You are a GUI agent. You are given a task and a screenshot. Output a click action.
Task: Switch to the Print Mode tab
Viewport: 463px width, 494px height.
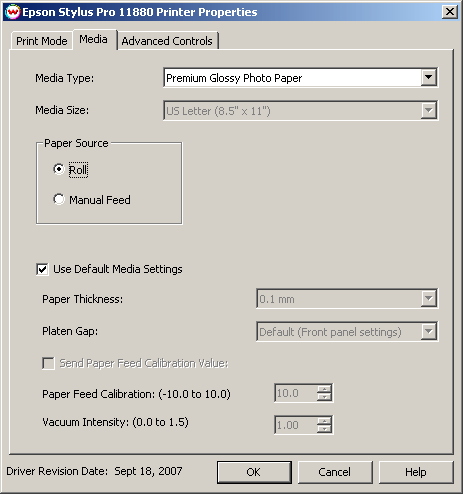(42, 41)
